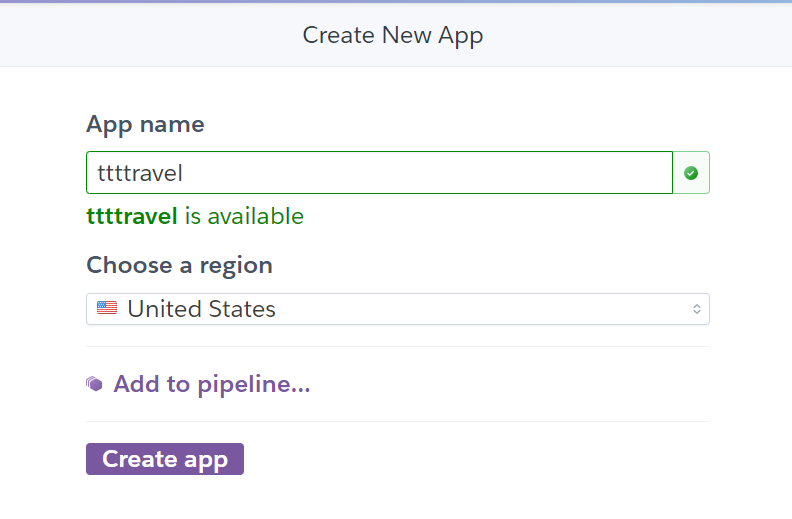Click the typed text ttttravel in the field

(x=140, y=173)
